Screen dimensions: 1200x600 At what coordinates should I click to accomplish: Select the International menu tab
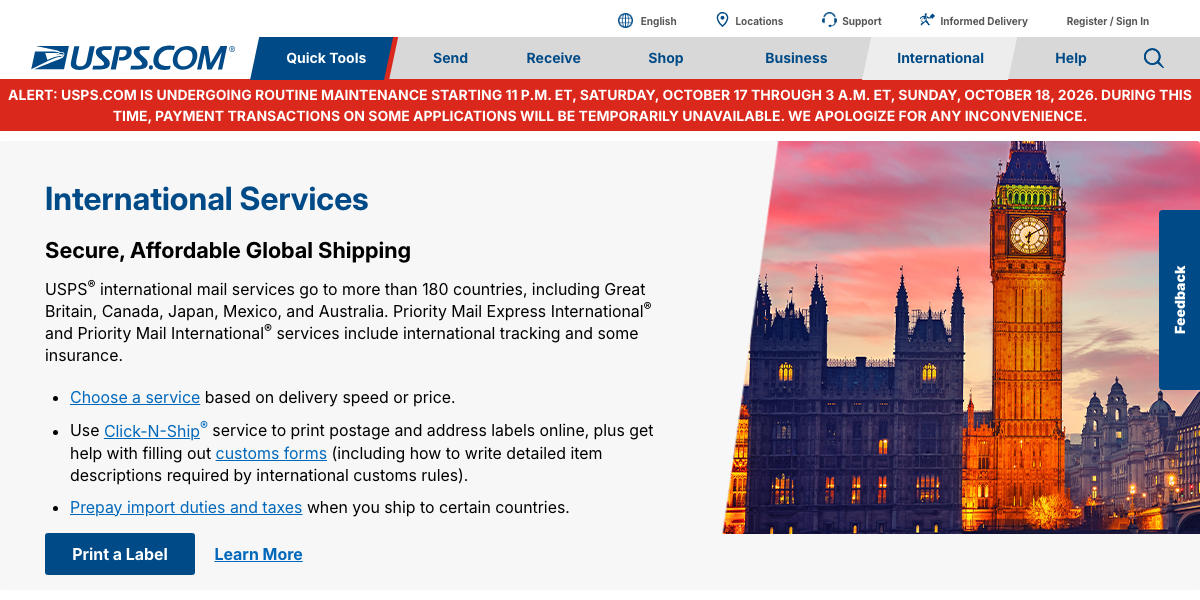point(940,58)
